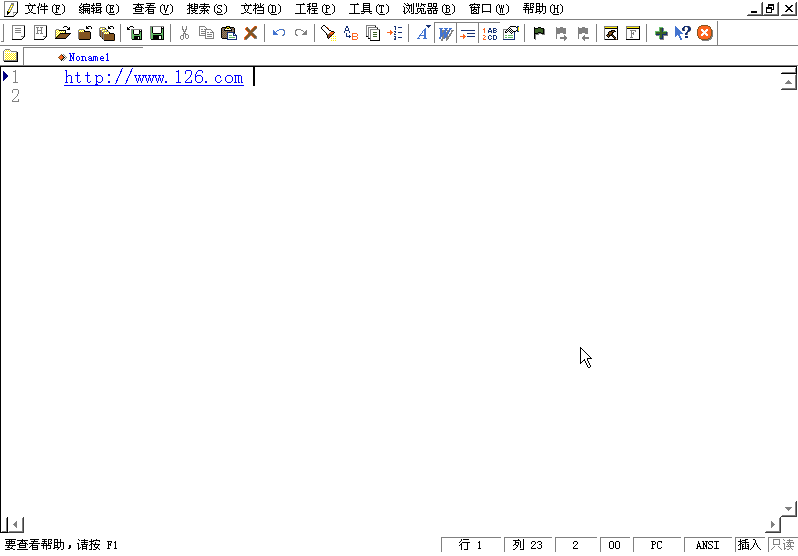Image resolution: width=798 pixels, height=556 pixels.
Task: Open the 文档(D) menu
Action: pyautogui.click(x=261, y=9)
